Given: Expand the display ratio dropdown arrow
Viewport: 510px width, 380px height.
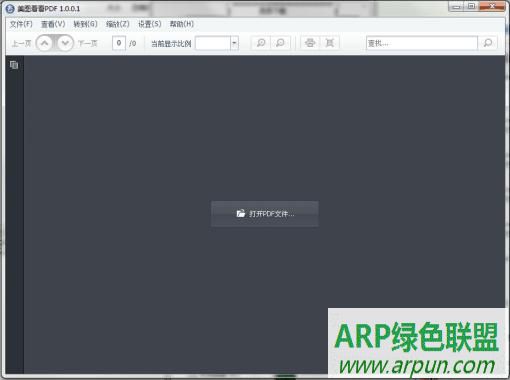Looking at the screenshot, I should coord(234,43).
